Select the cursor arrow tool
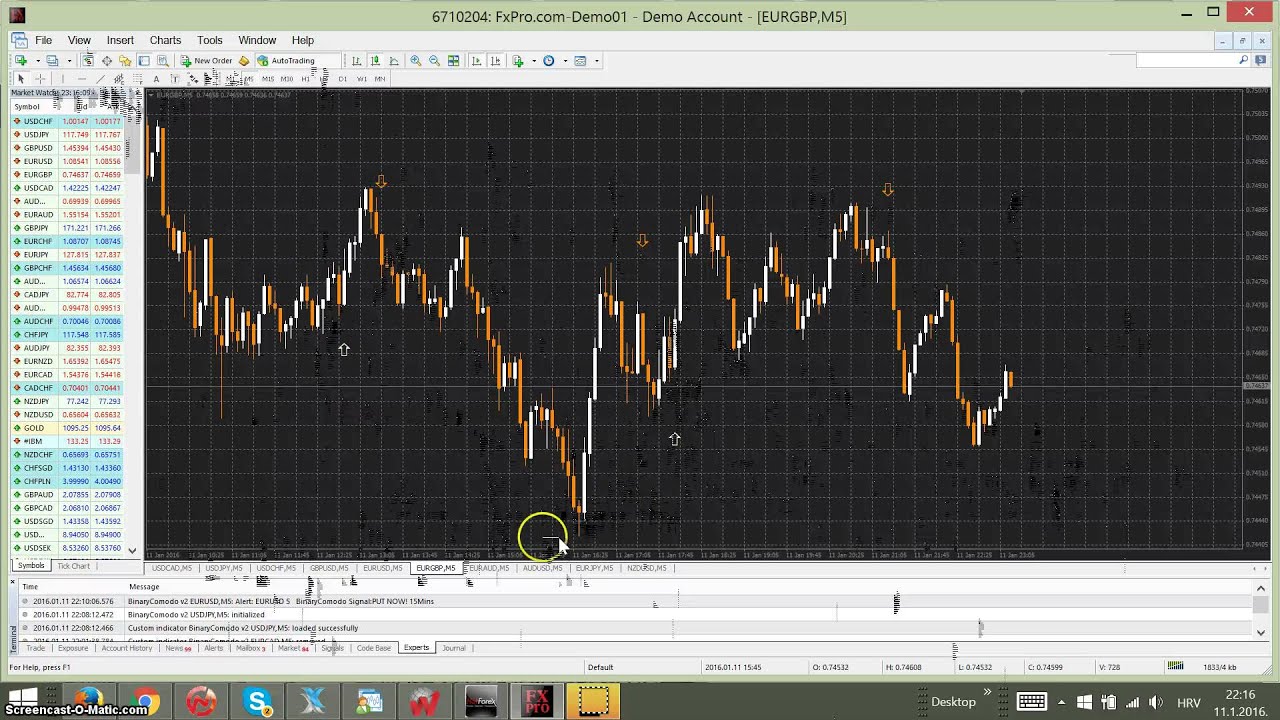 point(20,79)
